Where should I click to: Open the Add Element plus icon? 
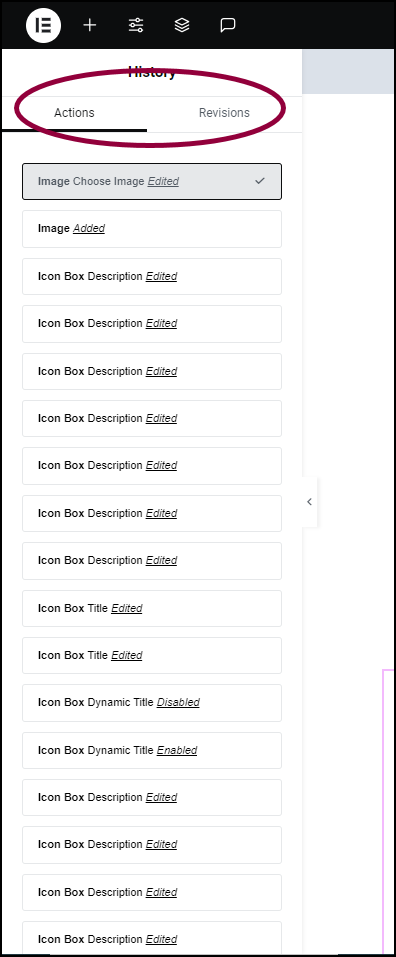coord(90,25)
